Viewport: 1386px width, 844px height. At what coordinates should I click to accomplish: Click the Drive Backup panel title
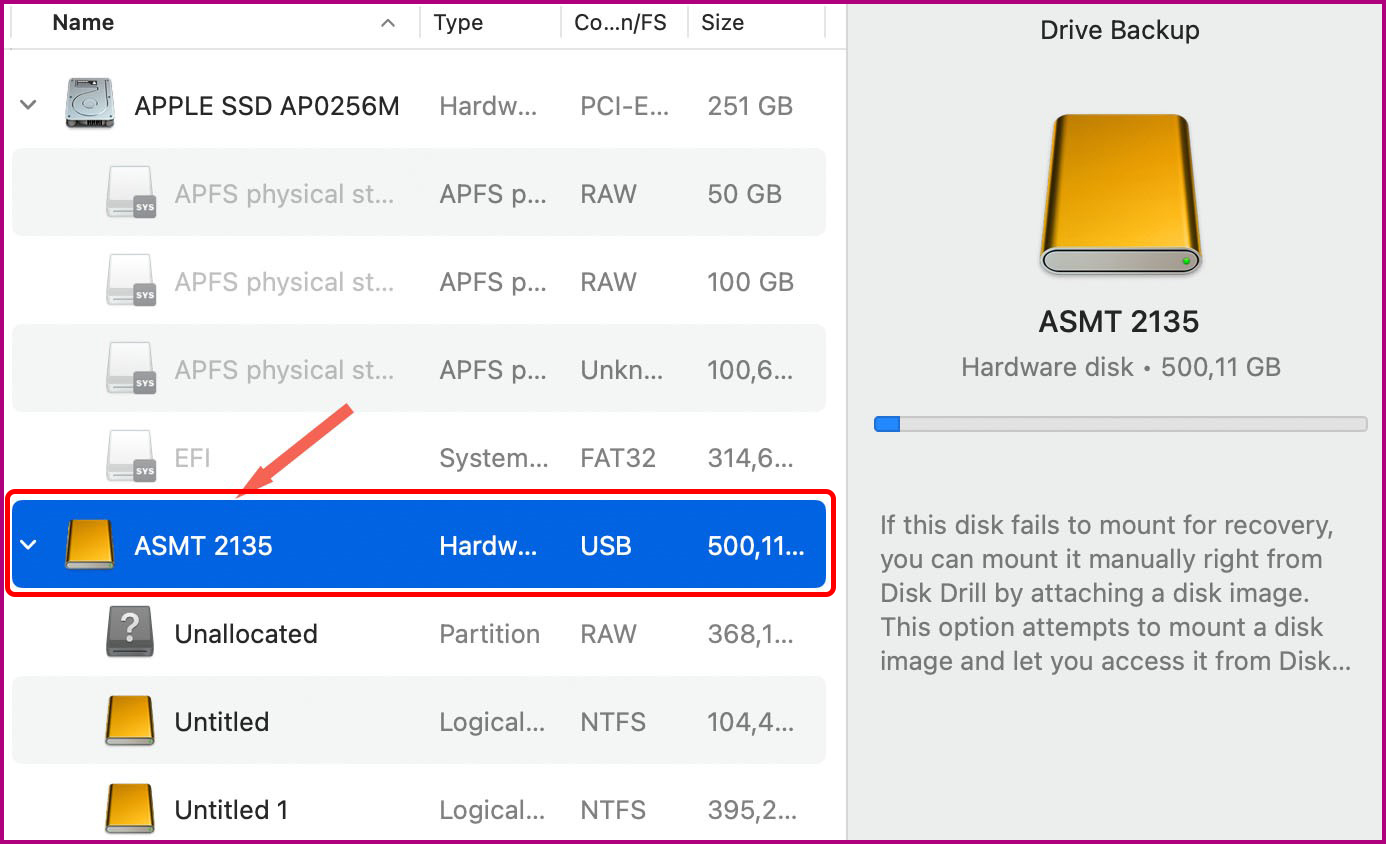coord(1119,30)
